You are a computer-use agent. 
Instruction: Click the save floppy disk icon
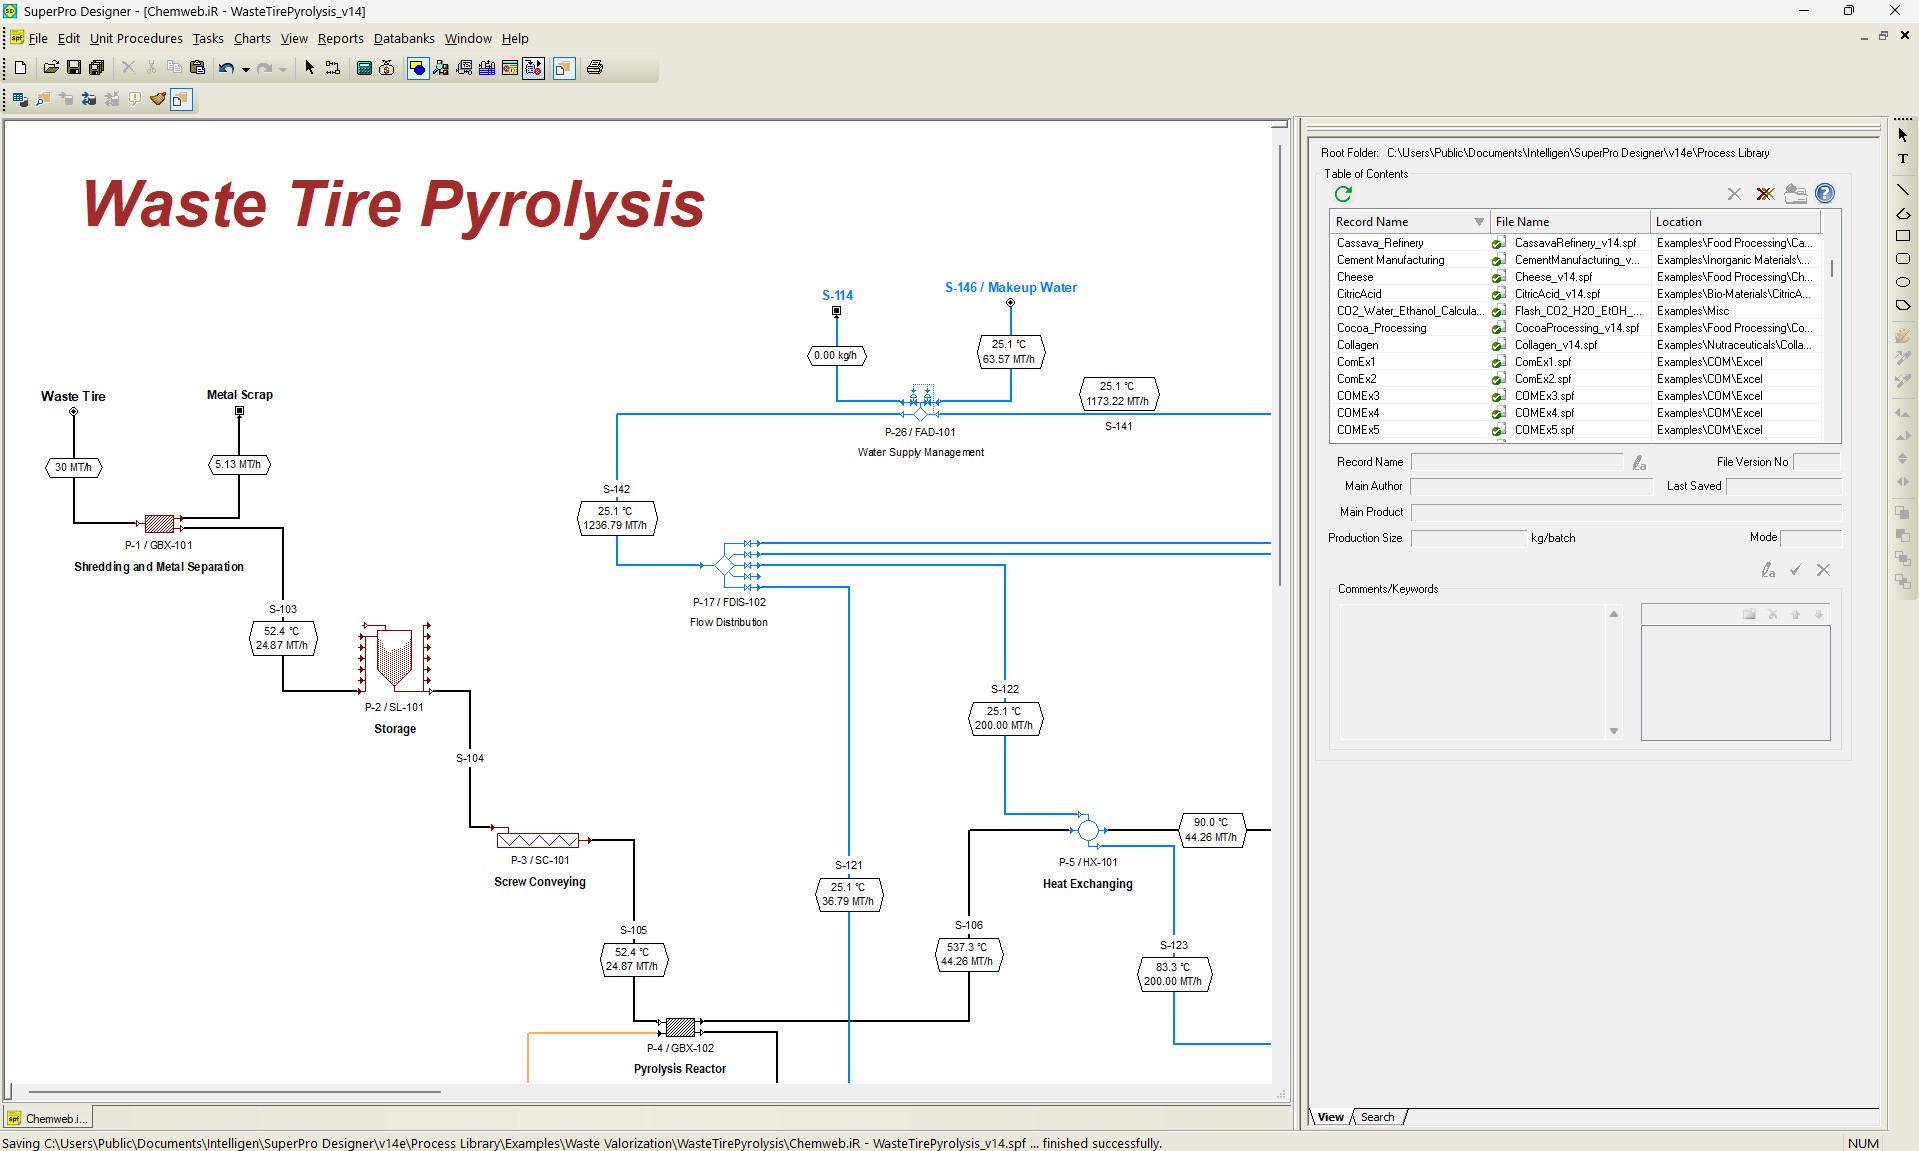(74, 68)
